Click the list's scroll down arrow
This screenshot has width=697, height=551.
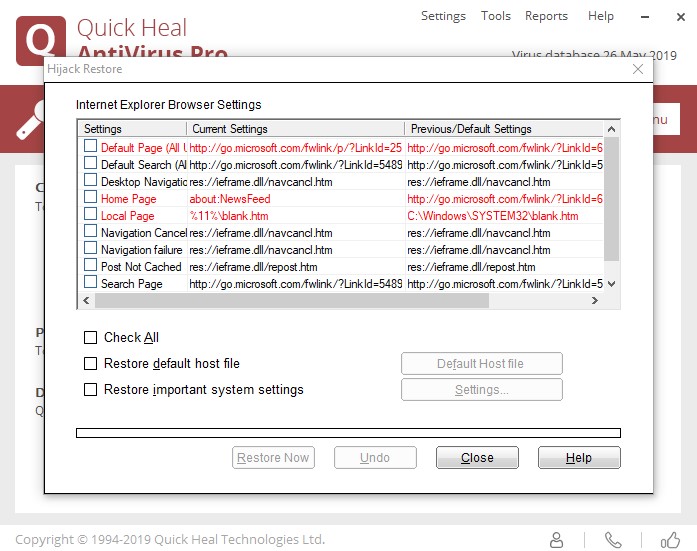tap(611, 284)
